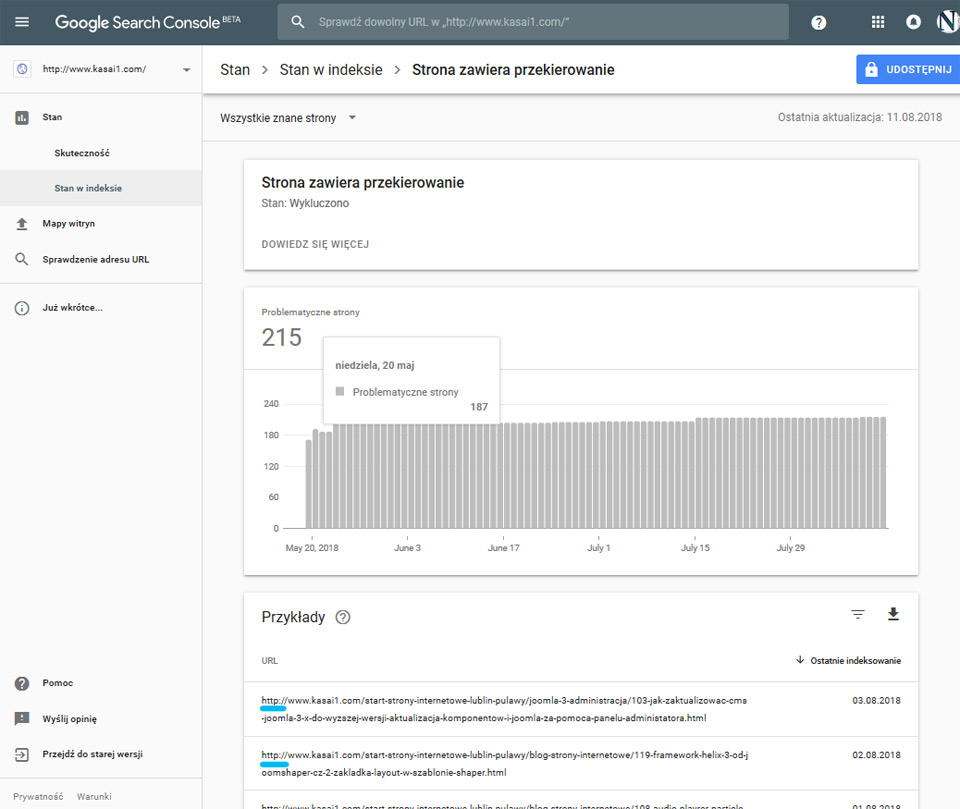This screenshot has height=809, width=960.
Task: Open the Wszystkie znane strony filter dropdown
Action: pos(288,118)
